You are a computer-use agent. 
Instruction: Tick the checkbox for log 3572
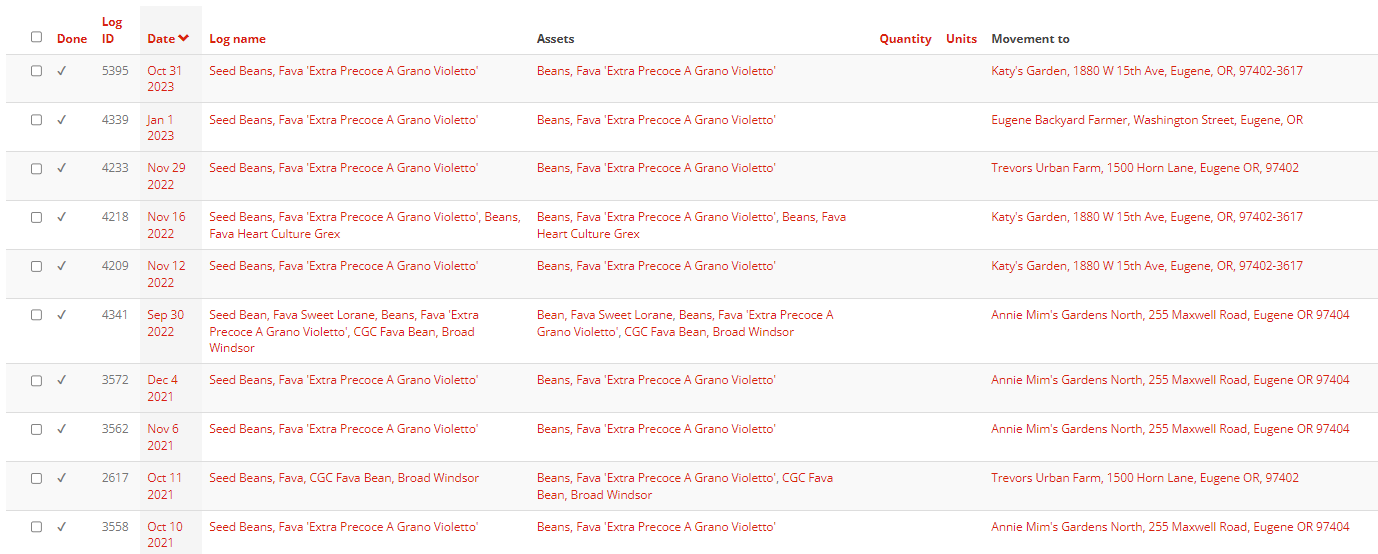(37, 381)
